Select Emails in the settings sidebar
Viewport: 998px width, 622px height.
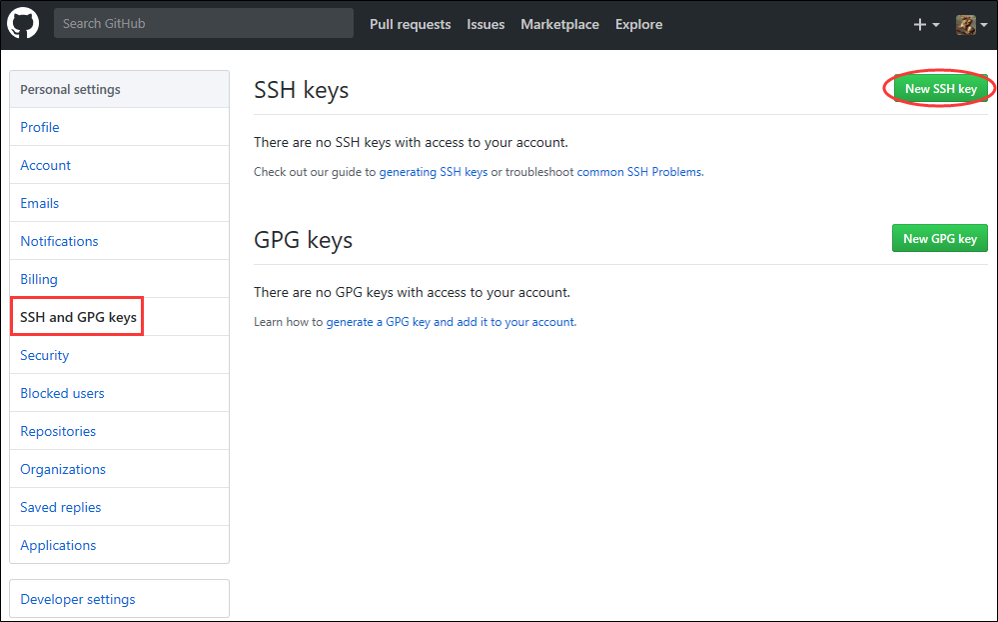(119, 203)
